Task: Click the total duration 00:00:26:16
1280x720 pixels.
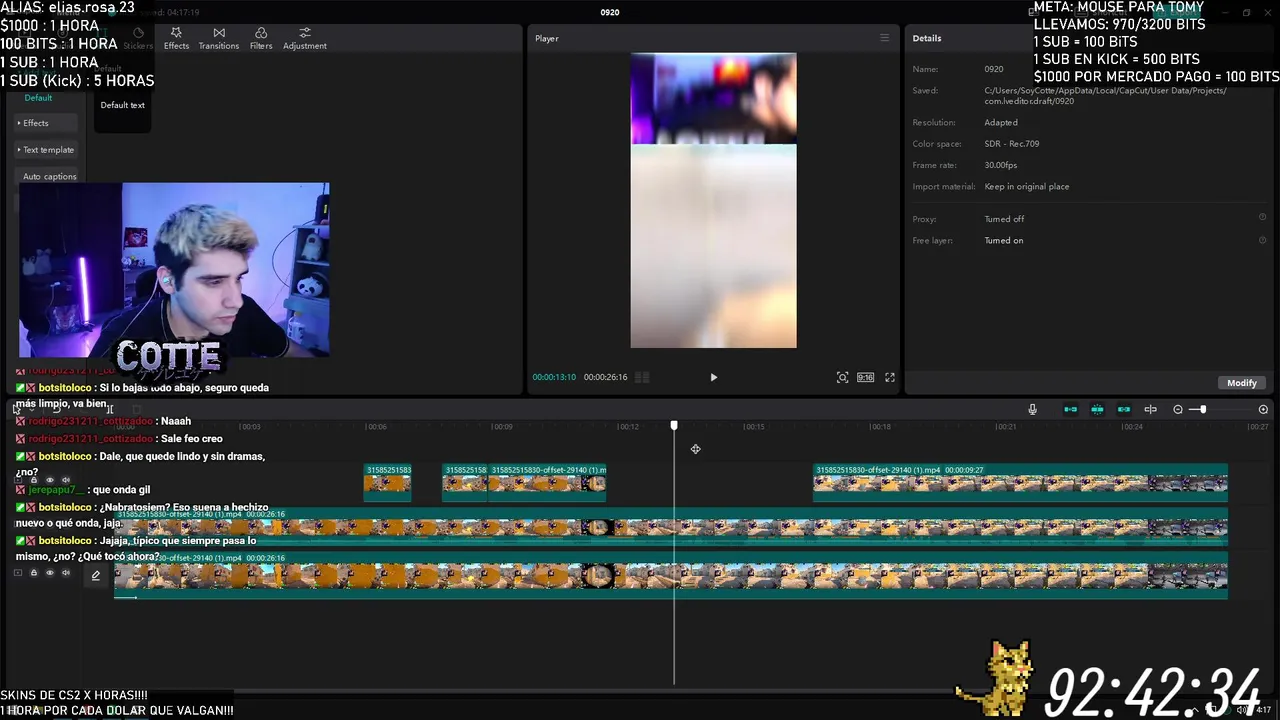Action: 605,377
